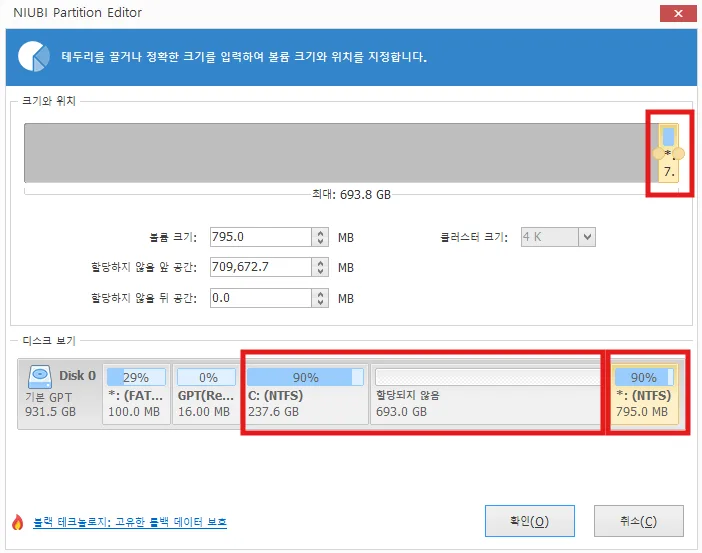Click the 크기와 위치 section heading
702x553 pixels.
point(49,101)
